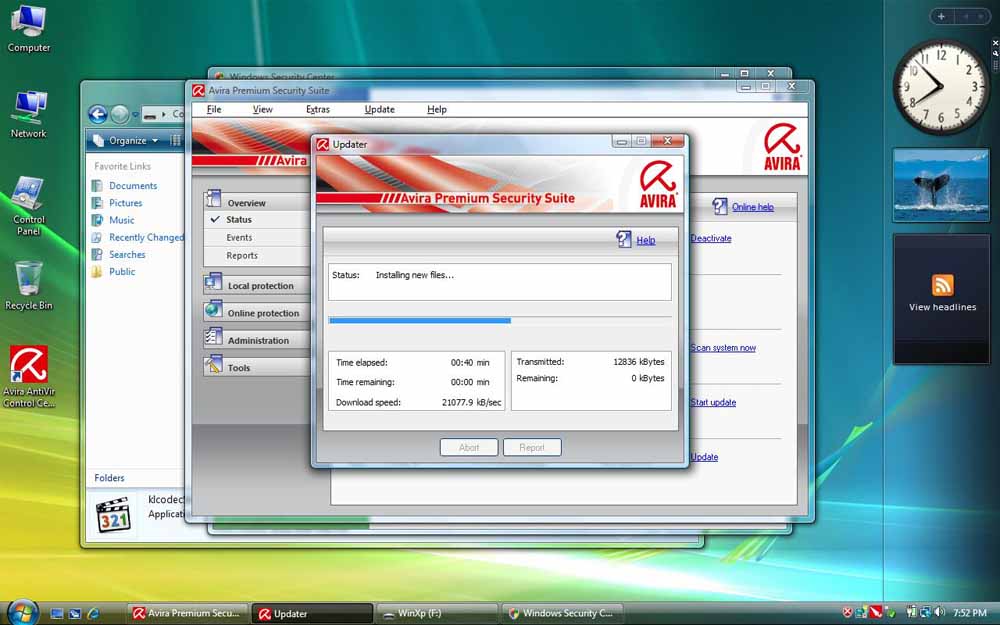Click the Local protection section icon
This screenshot has height=625, width=1000.
point(213,284)
